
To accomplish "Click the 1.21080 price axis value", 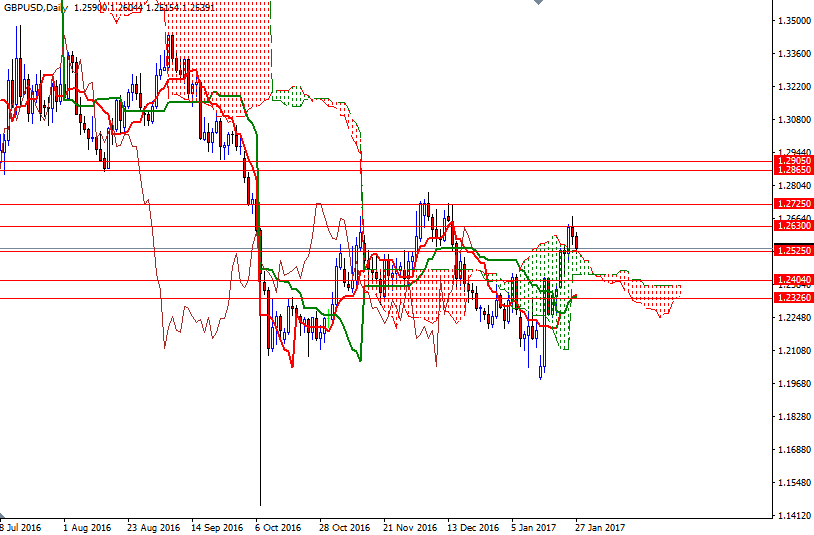I will point(794,351).
